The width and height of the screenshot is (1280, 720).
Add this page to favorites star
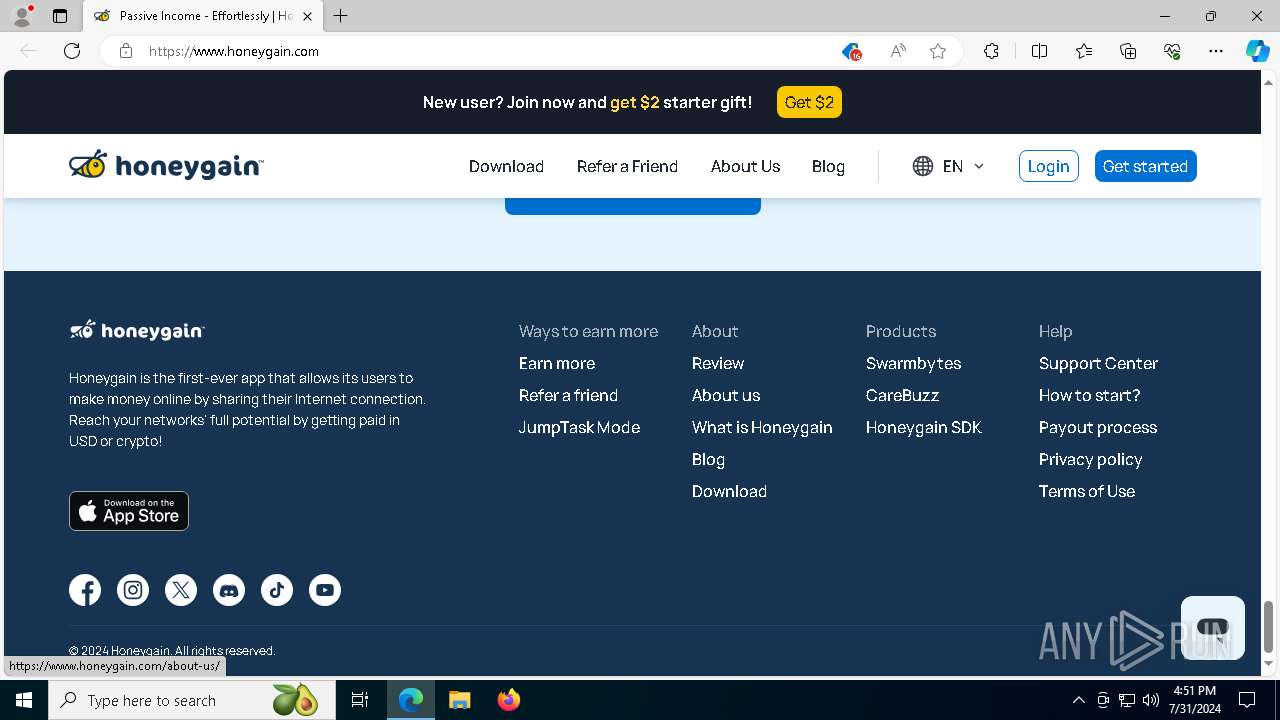pyautogui.click(x=938, y=51)
